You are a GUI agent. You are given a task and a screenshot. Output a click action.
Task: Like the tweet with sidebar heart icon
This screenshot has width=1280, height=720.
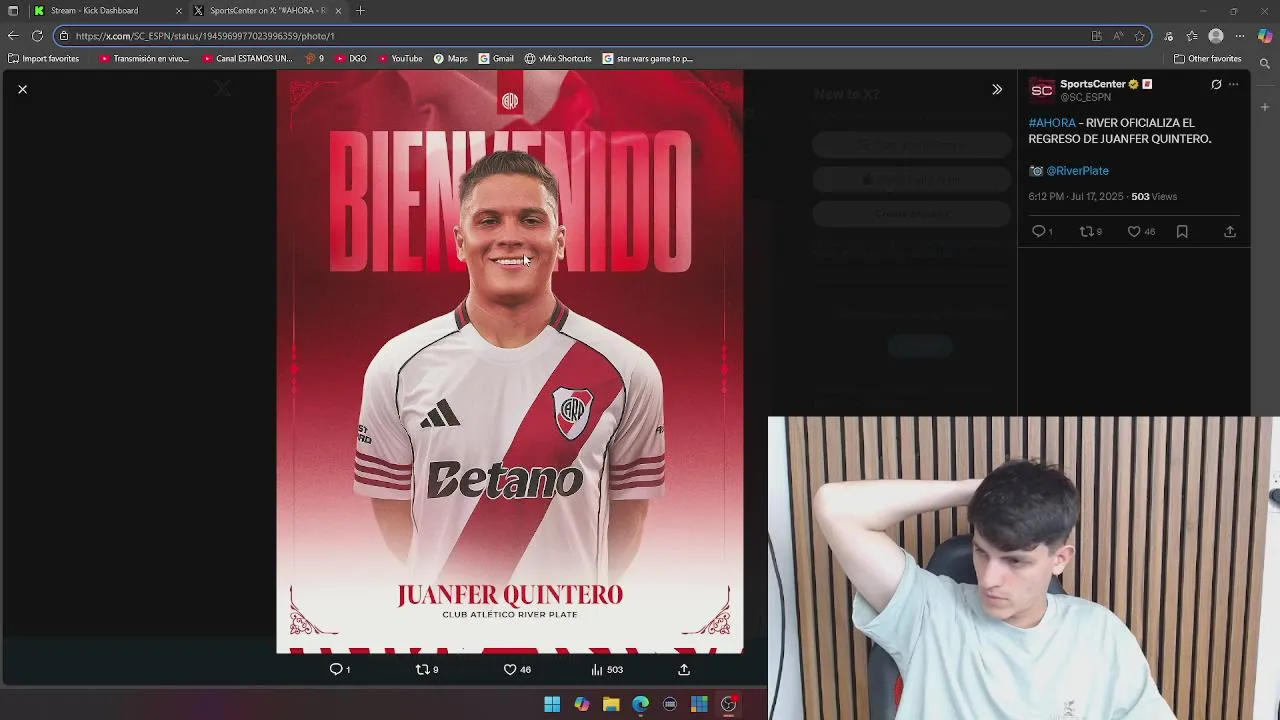click(1134, 232)
